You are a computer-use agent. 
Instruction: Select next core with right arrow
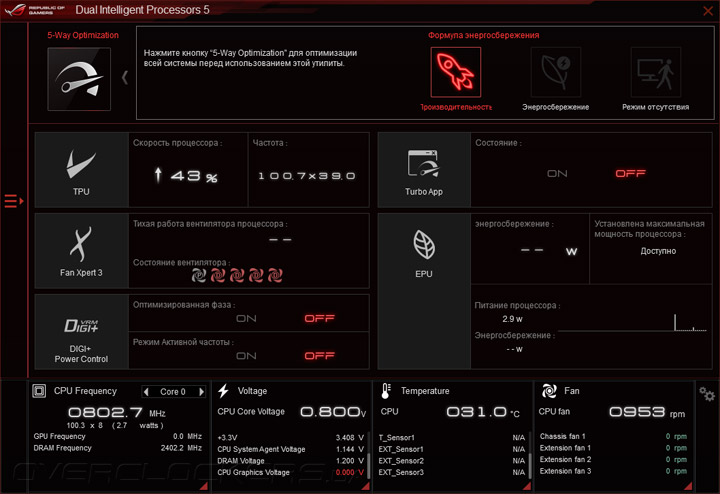(201, 392)
